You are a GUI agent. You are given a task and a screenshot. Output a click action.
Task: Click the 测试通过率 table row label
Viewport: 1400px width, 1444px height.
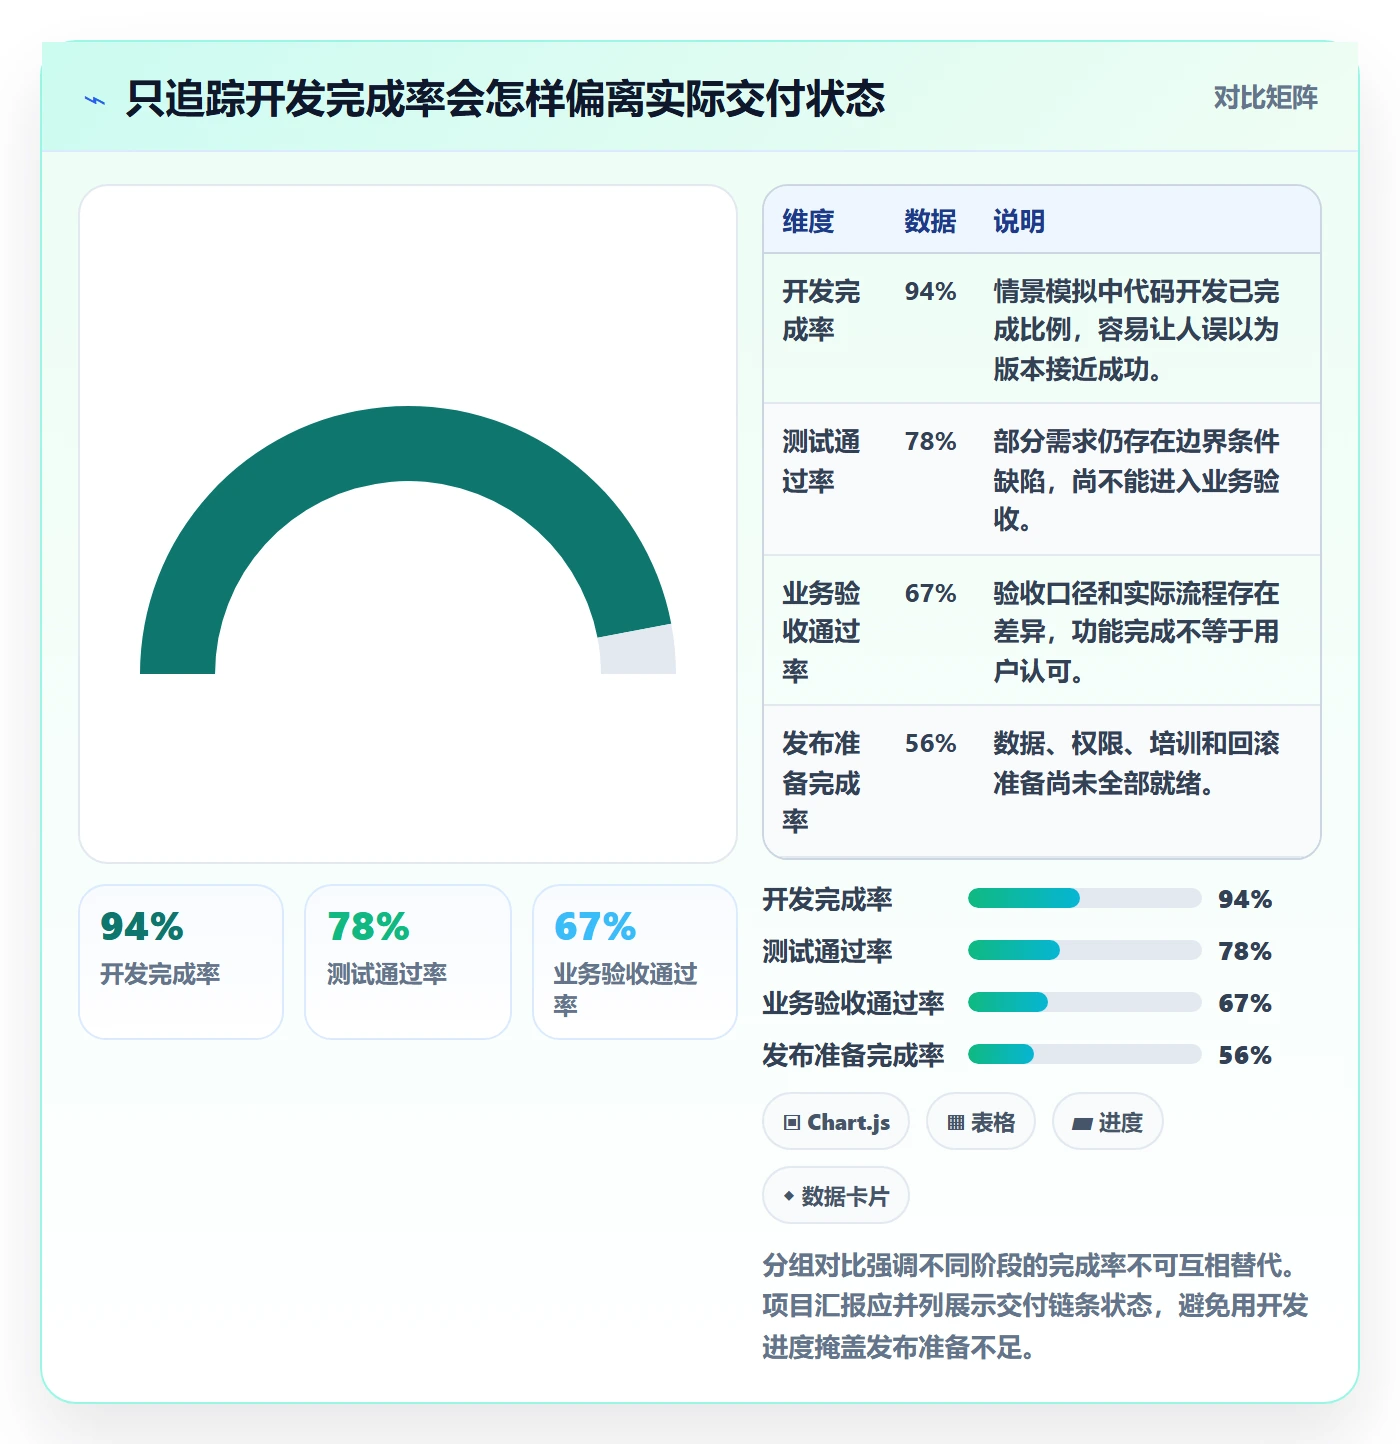(821, 461)
